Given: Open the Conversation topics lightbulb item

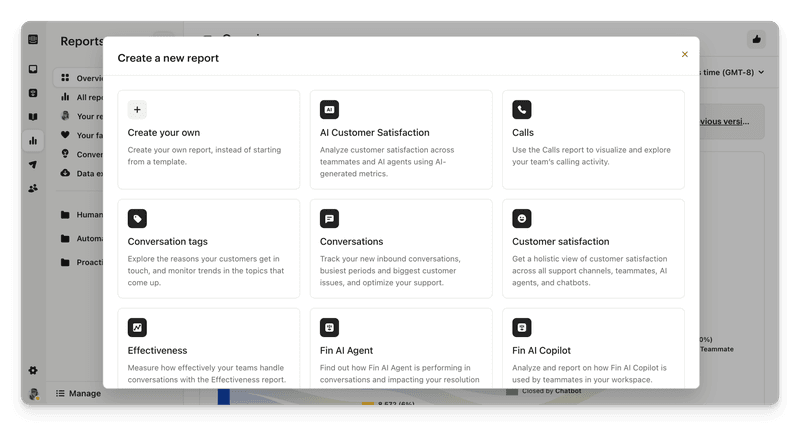Looking at the screenshot, I should coord(81,154).
